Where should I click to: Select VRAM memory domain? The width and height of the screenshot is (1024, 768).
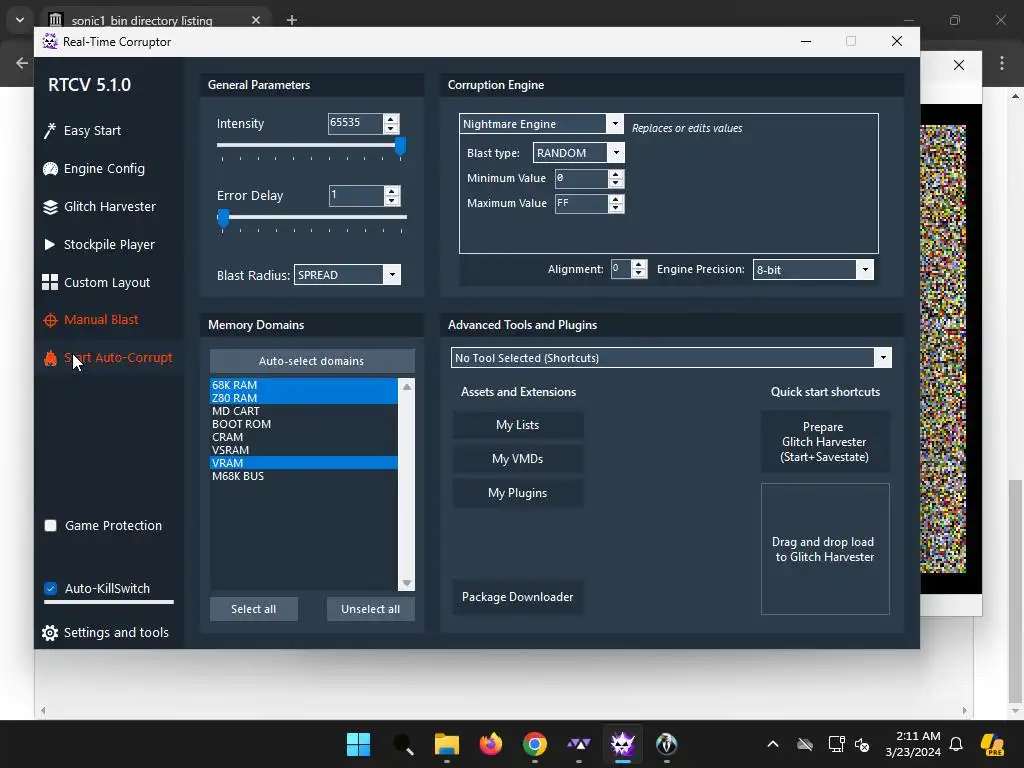coord(304,463)
